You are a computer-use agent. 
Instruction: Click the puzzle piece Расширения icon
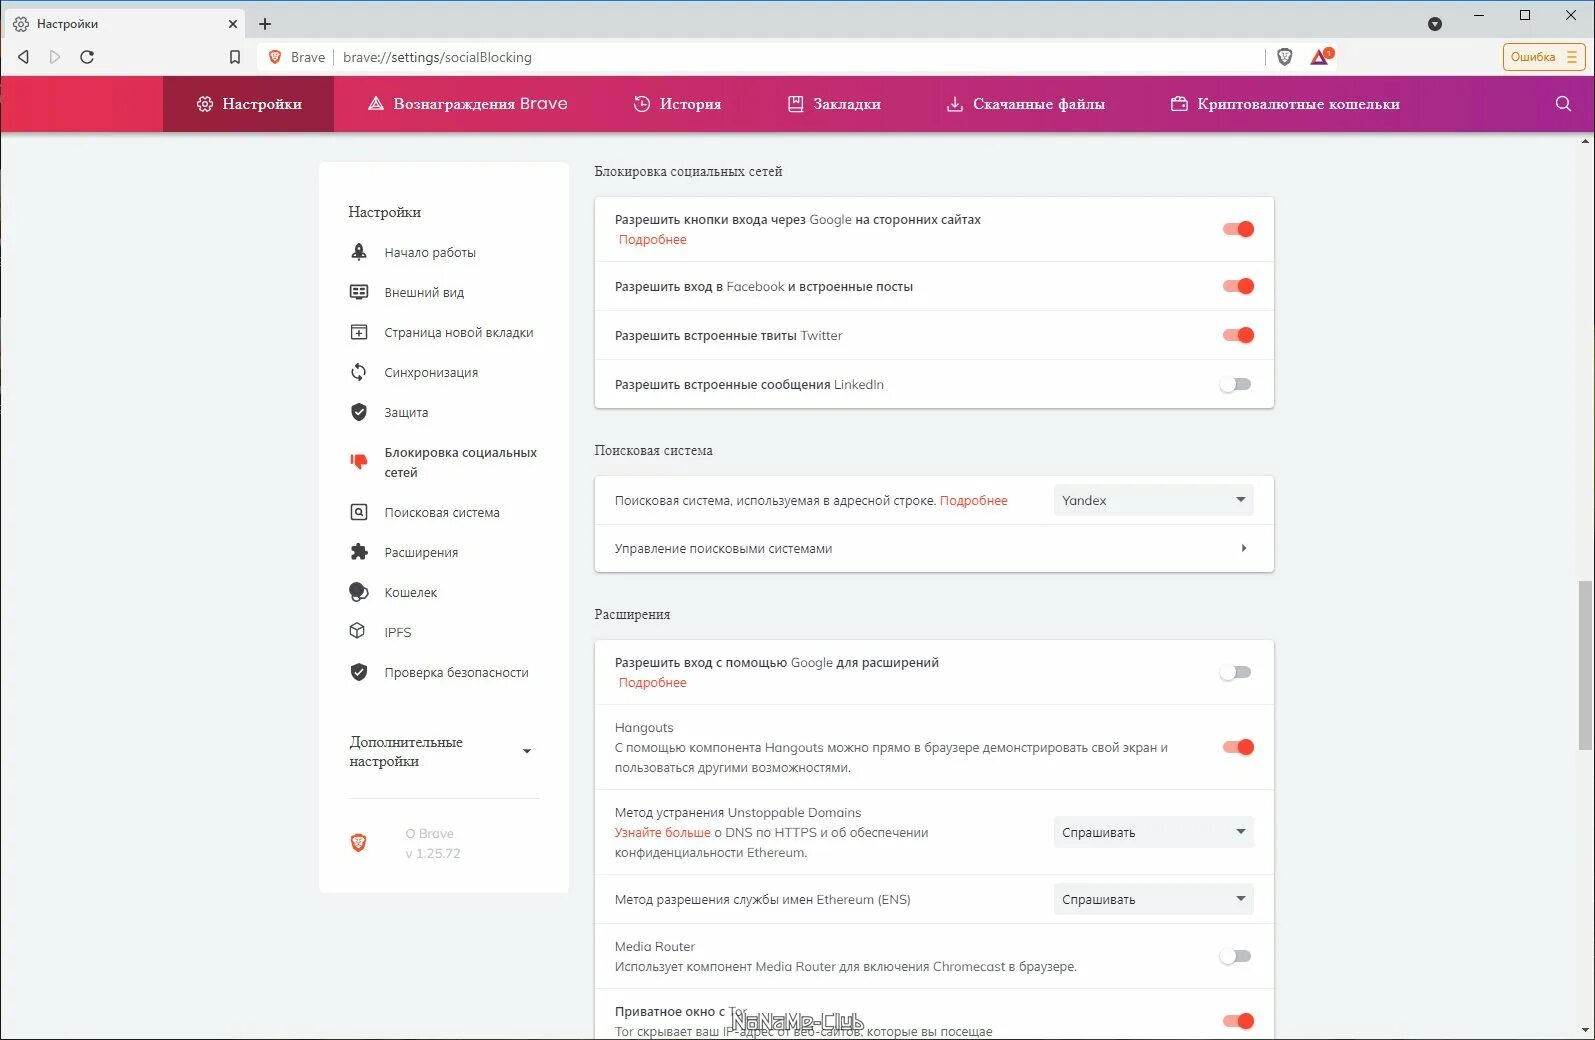point(359,552)
